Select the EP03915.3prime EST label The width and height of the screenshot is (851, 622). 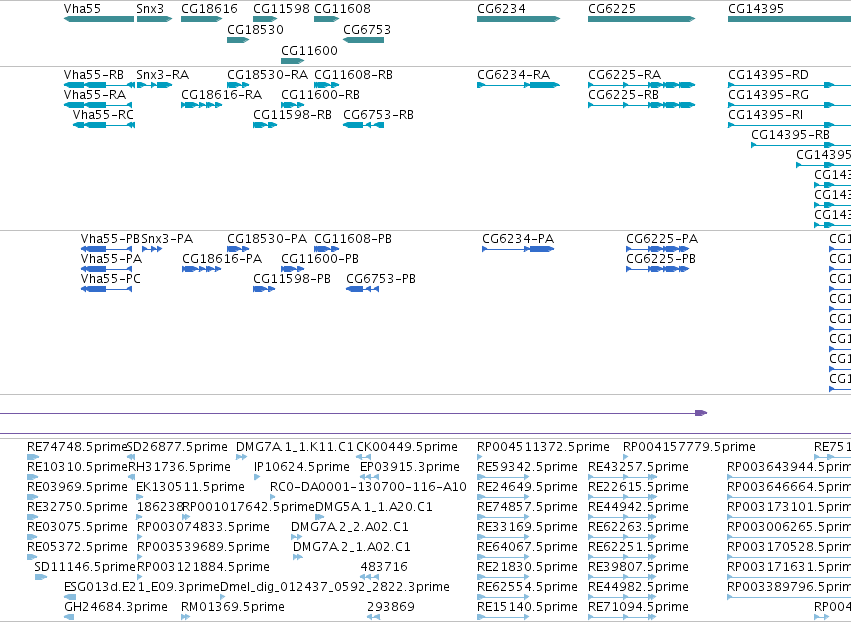point(410,467)
